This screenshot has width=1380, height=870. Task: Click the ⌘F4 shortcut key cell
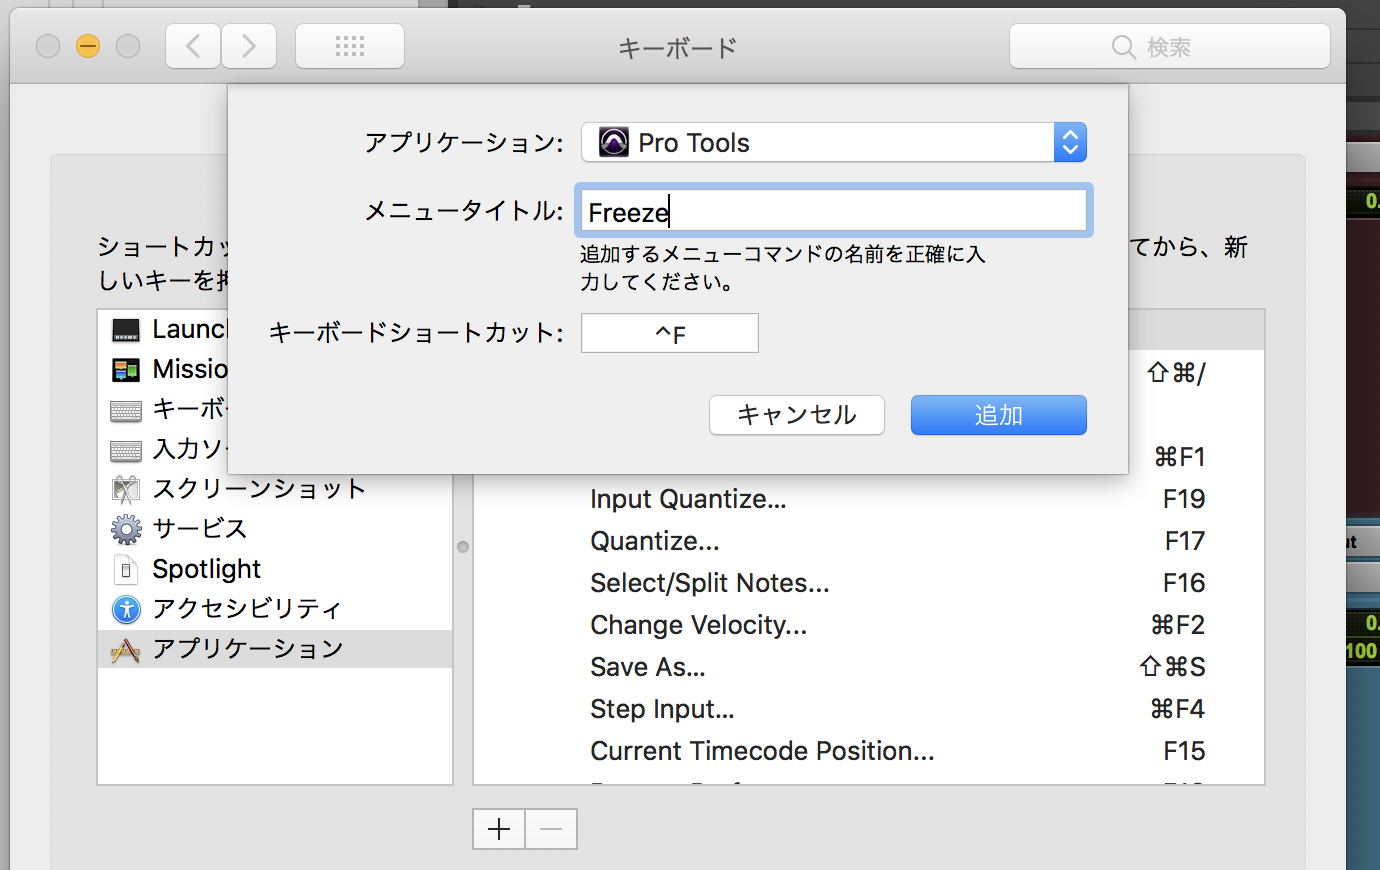click(1178, 709)
